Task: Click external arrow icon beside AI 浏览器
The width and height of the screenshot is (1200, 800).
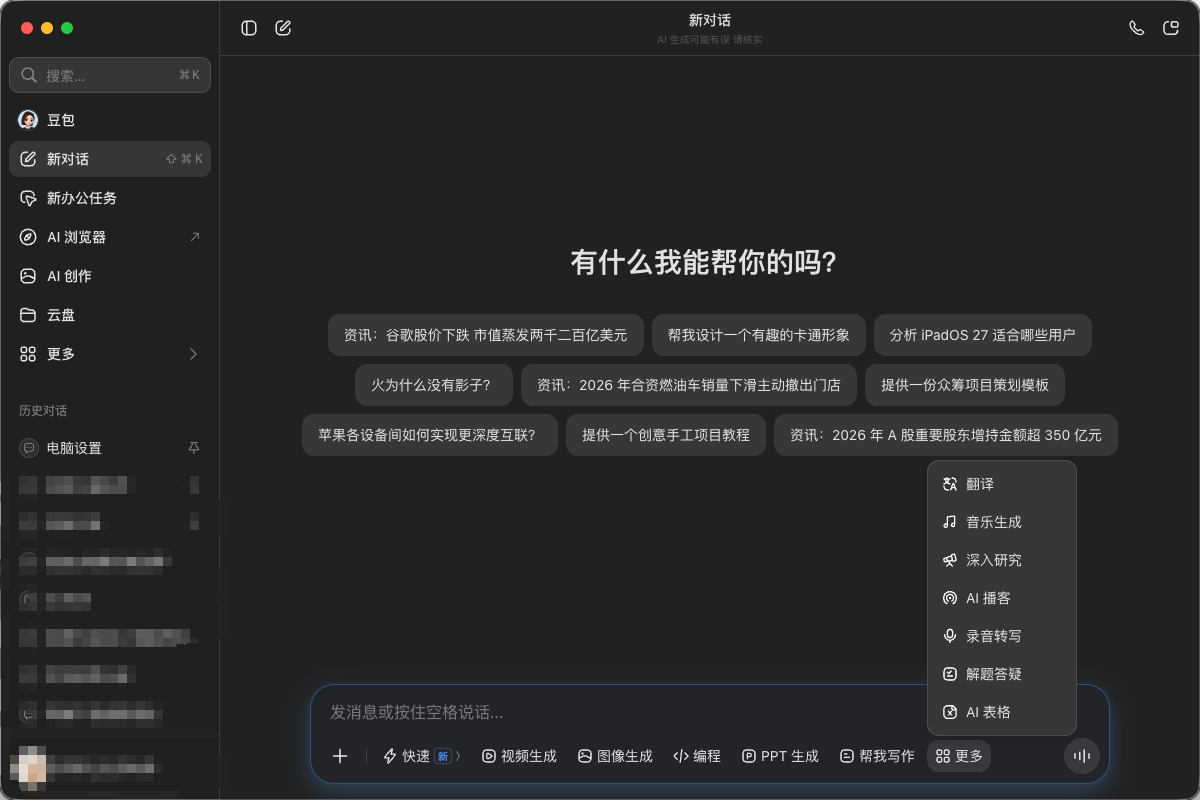Action: pos(194,237)
